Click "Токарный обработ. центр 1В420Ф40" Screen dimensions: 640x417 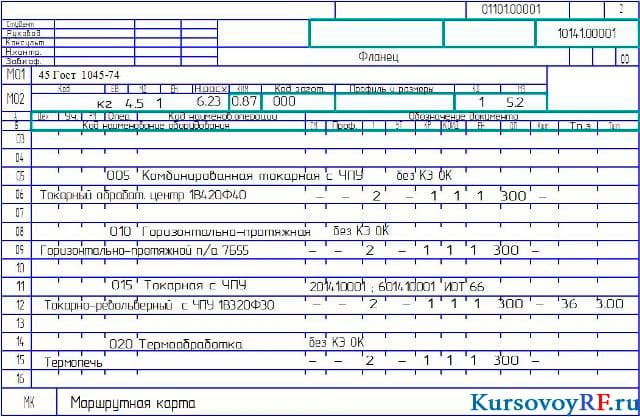[143, 195]
